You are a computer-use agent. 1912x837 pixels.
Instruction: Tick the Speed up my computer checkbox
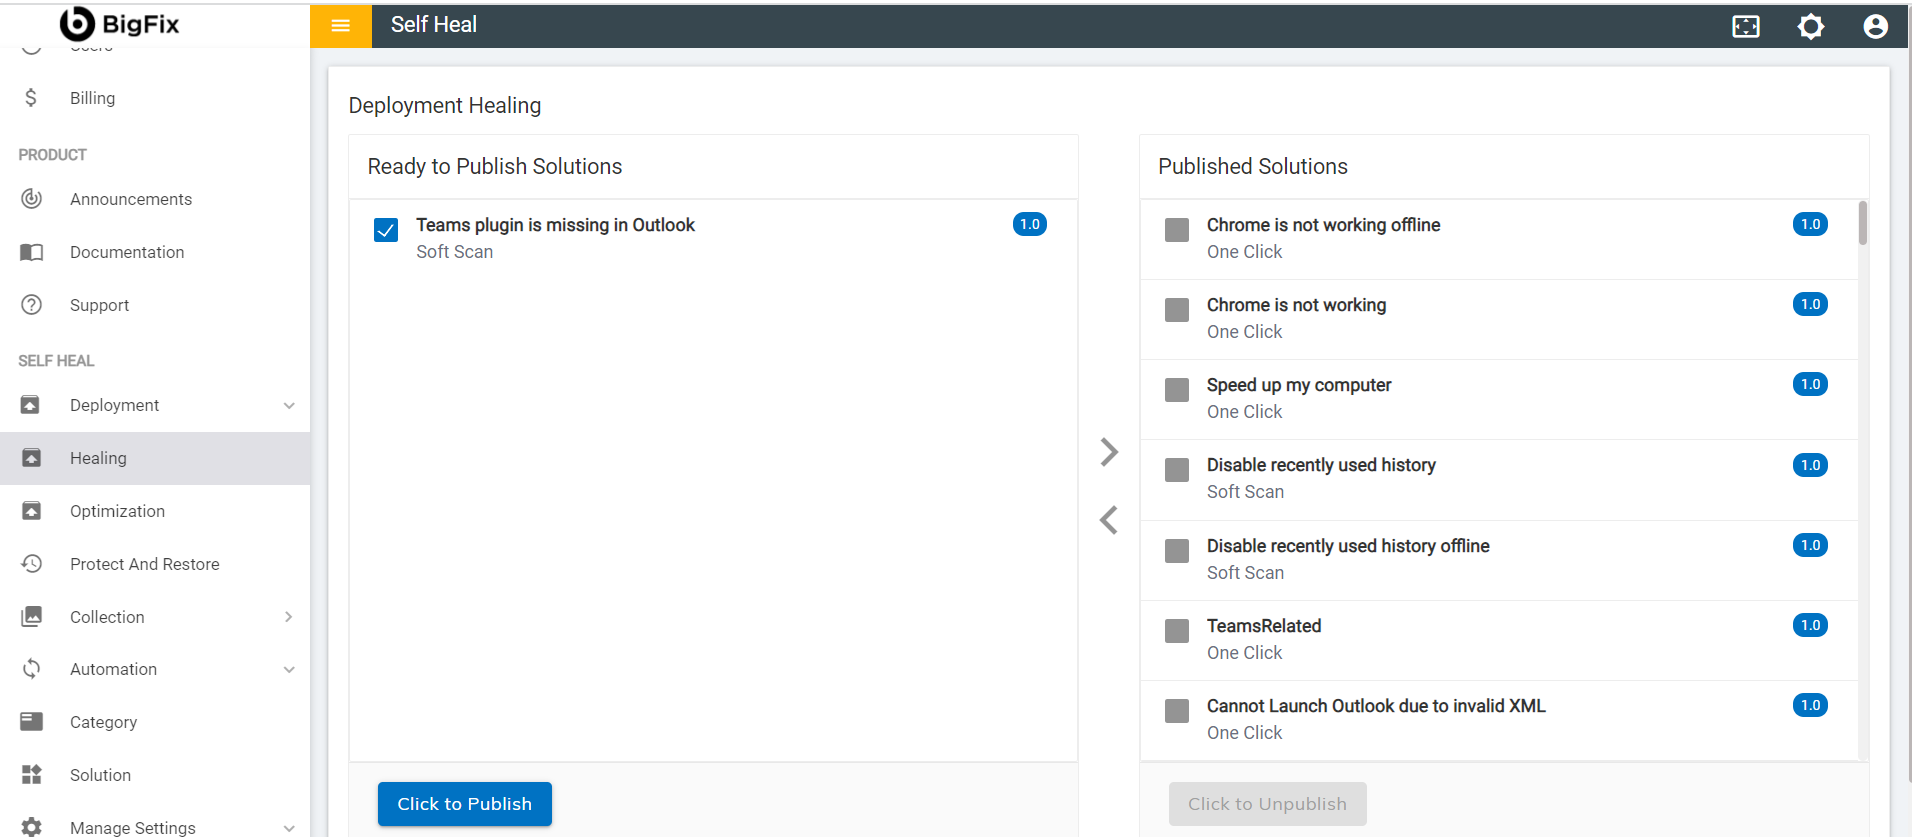(x=1177, y=390)
